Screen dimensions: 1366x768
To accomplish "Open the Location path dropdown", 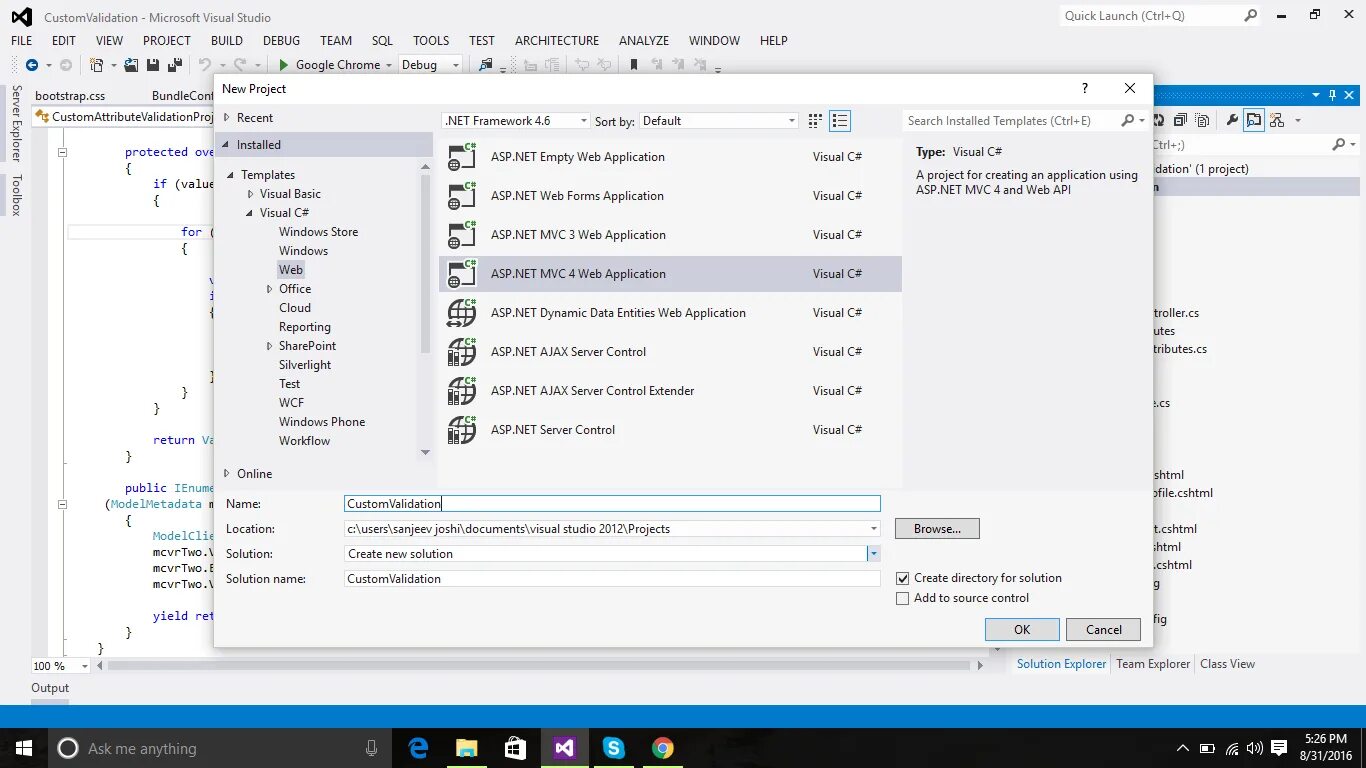I will click(873, 529).
